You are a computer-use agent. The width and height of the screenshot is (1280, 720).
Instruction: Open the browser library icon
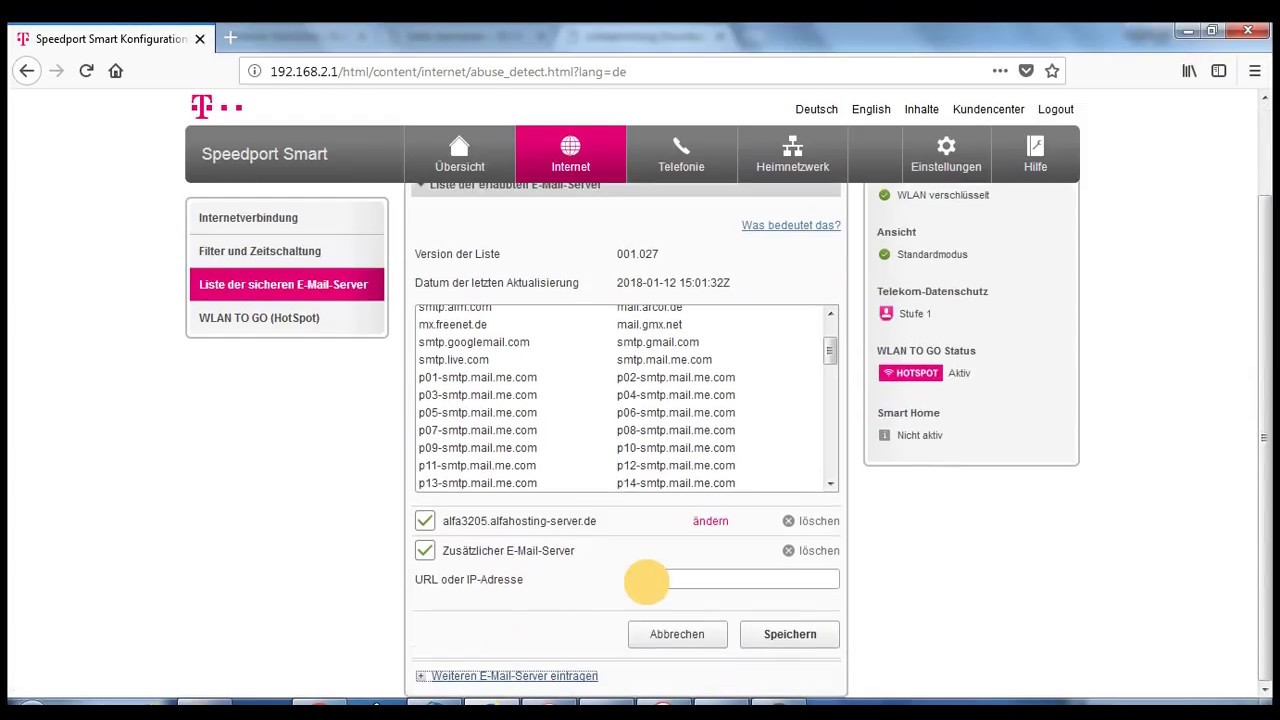point(1189,71)
